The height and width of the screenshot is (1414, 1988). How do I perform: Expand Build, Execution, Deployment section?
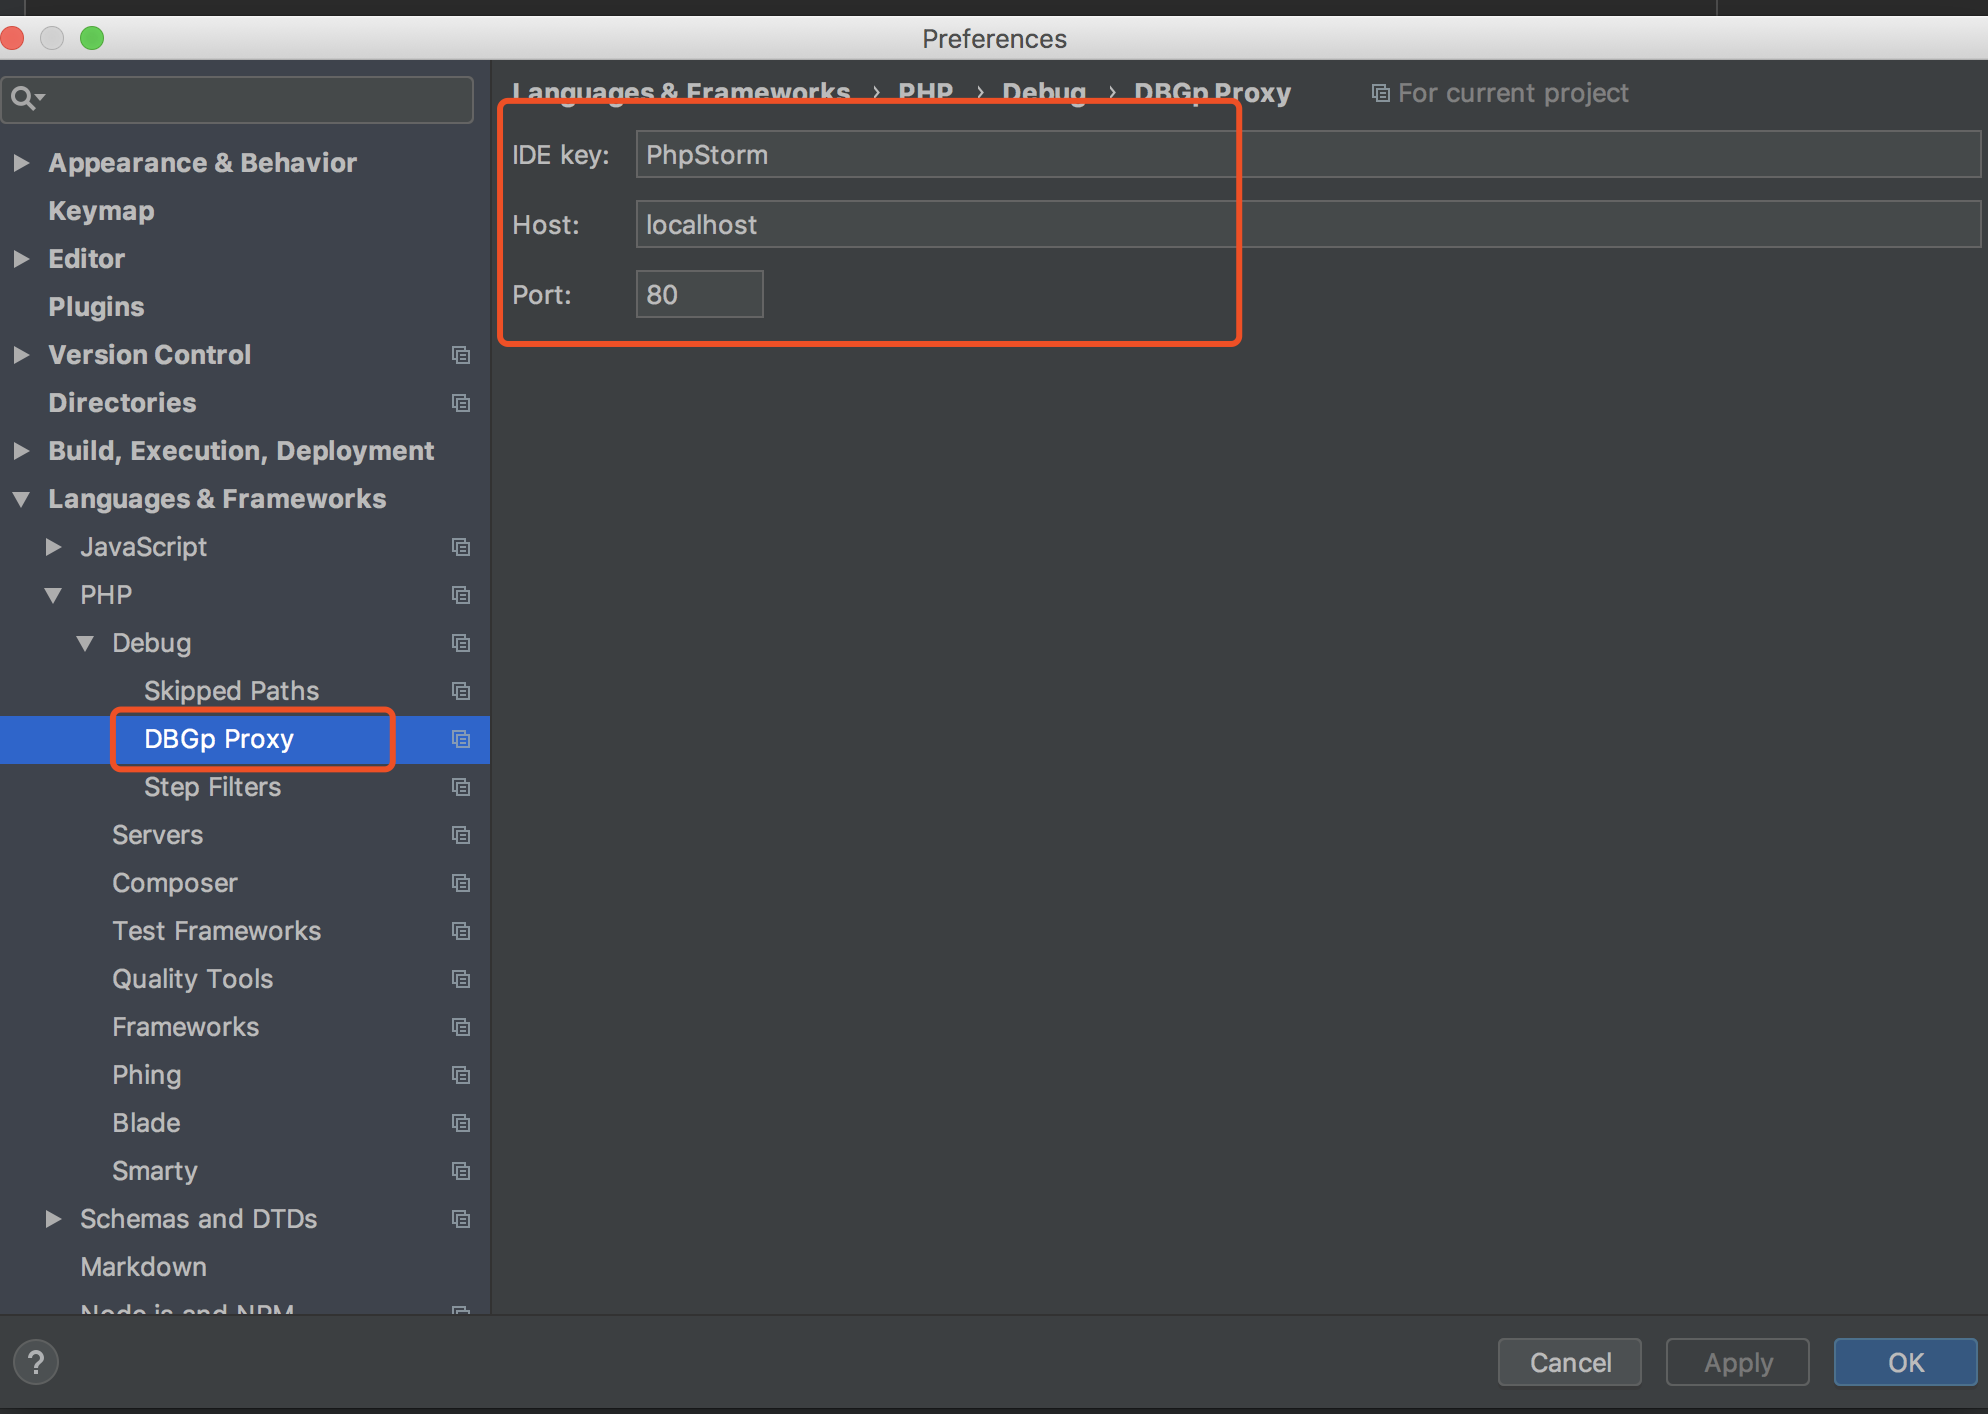[x=21, y=450]
